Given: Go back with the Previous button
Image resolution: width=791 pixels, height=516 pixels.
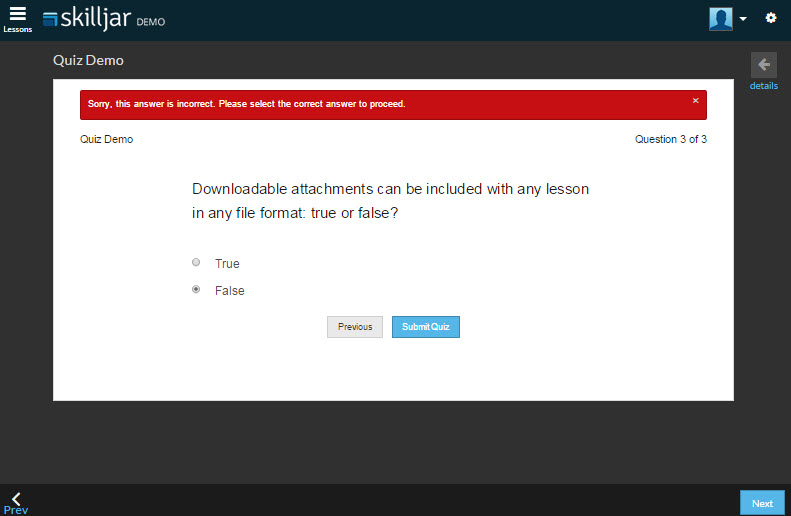Looking at the screenshot, I should point(355,327).
